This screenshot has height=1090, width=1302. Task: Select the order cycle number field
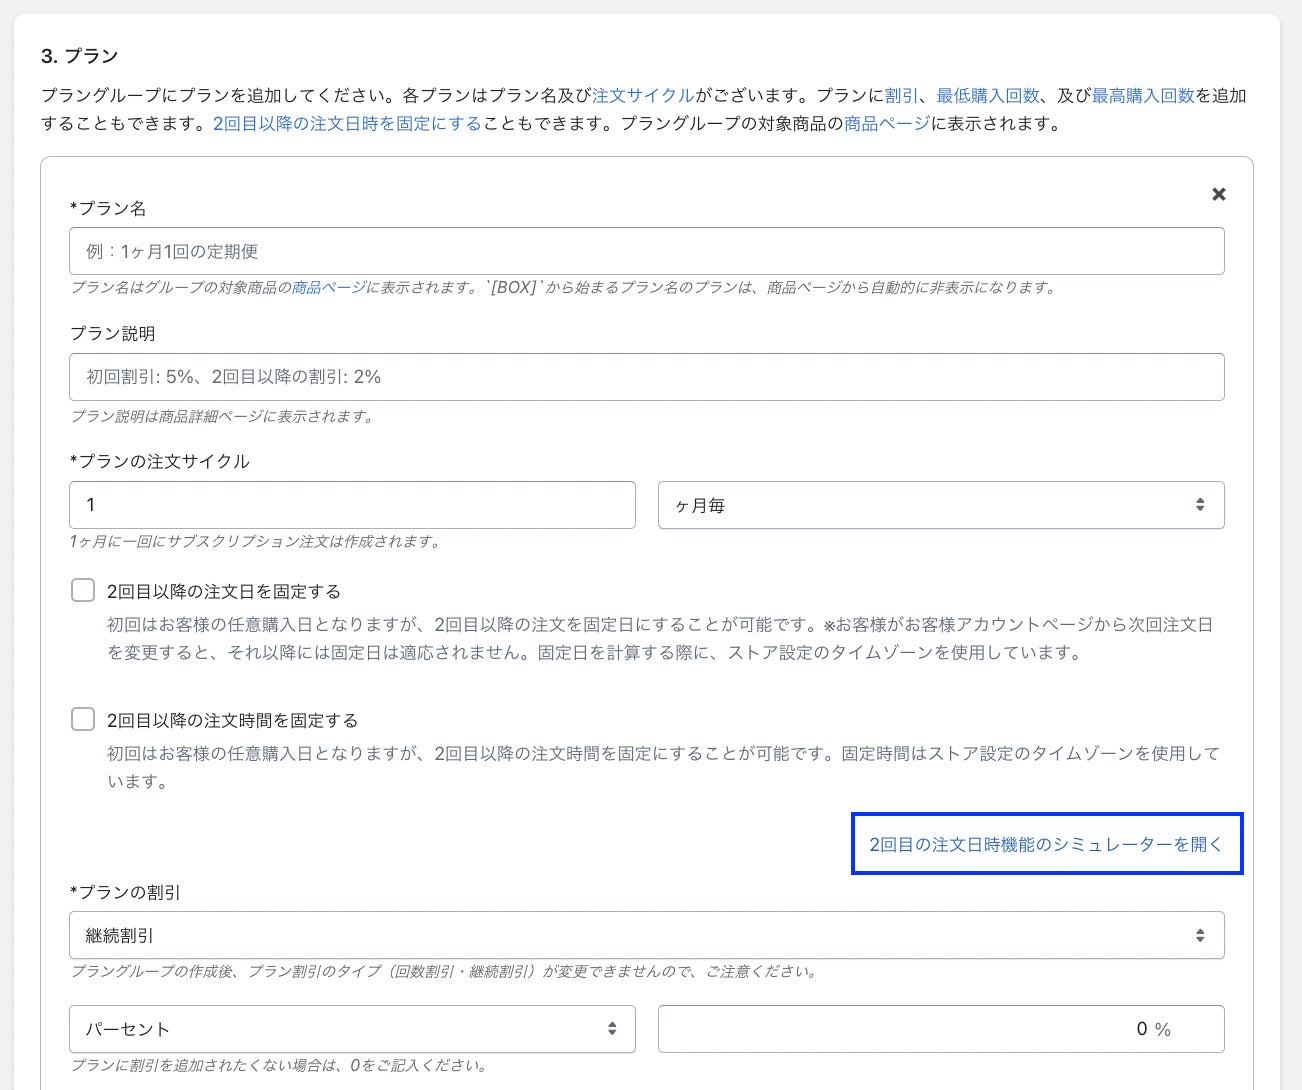pyautogui.click(x=352, y=505)
